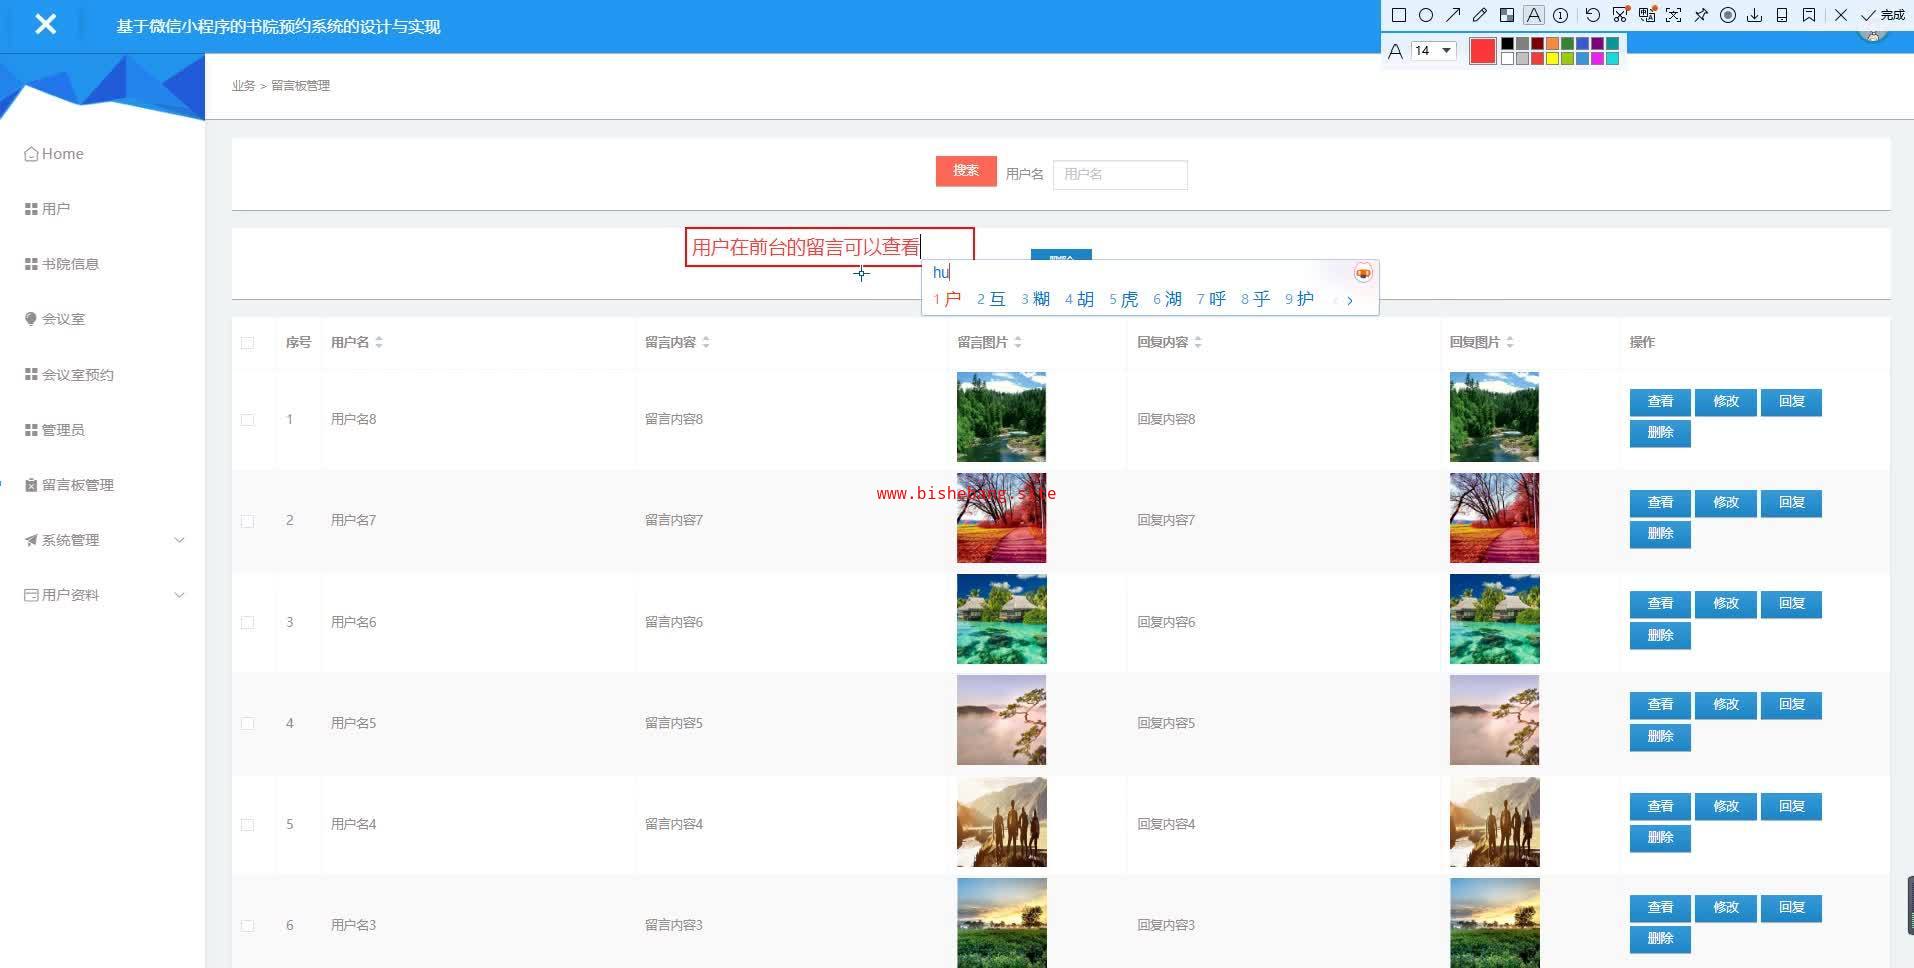Save screenshot with download icon
Screen dimensions: 1914x968
1754,15
